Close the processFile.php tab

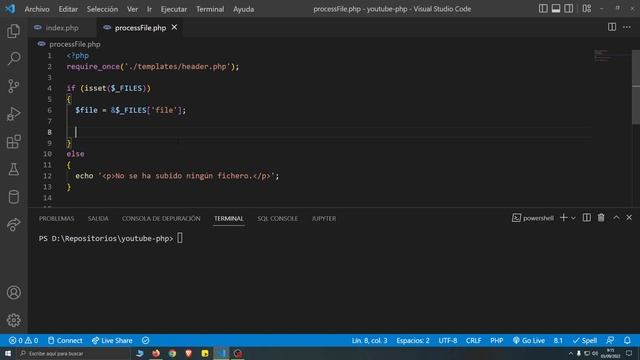click(174, 27)
